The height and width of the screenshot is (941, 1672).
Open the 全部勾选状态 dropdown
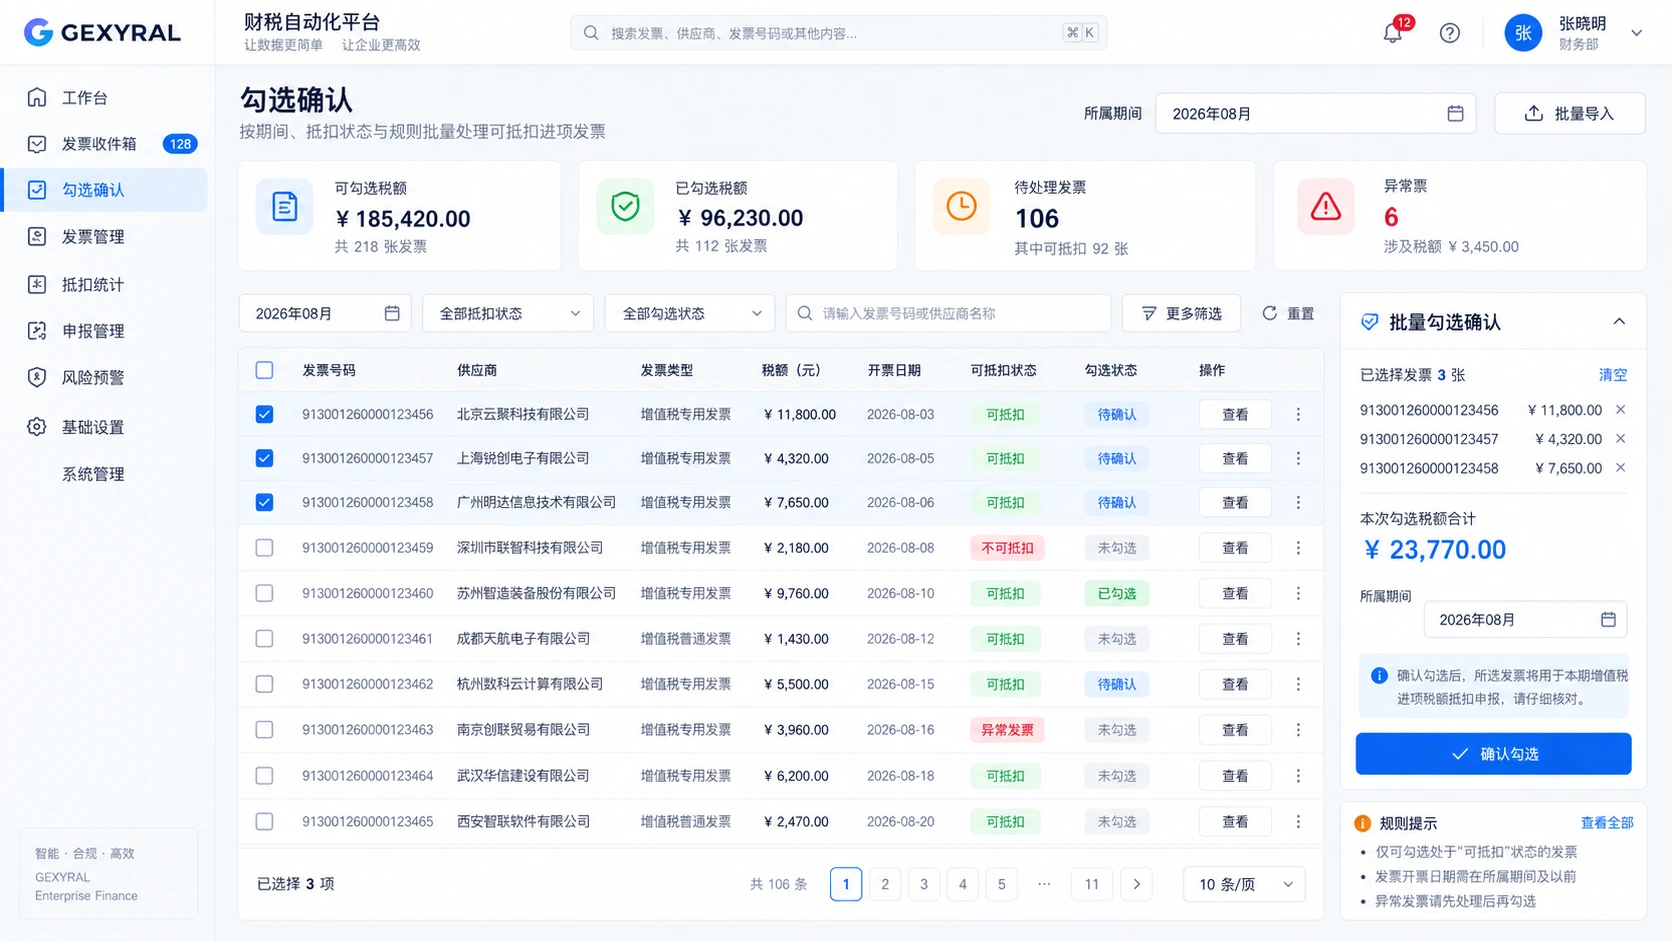click(689, 313)
